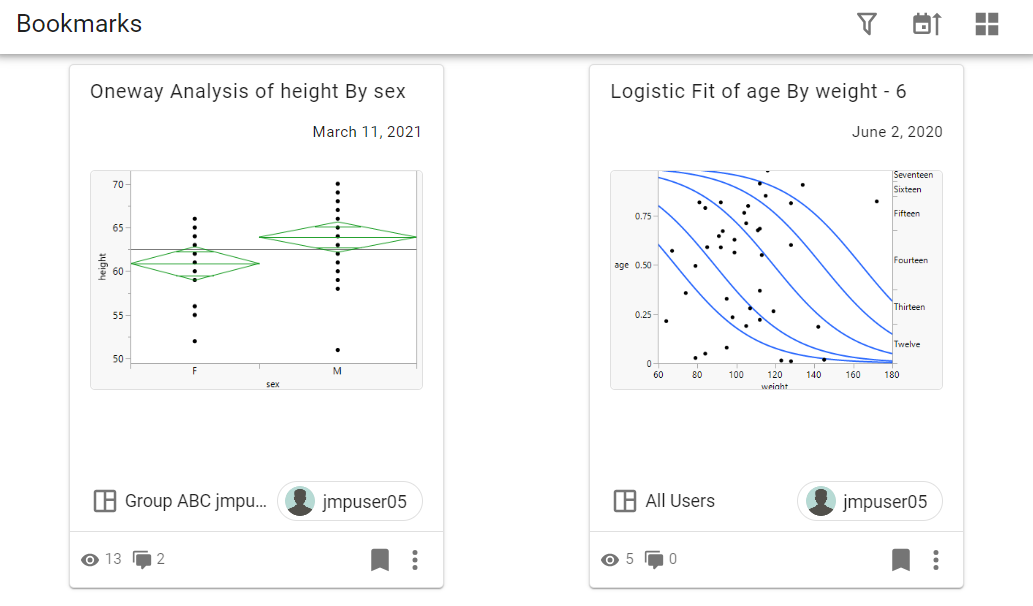Toggle bookmark on Logistic Fit card
This screenshot has height=606, width=1033.
click(901, 560)
